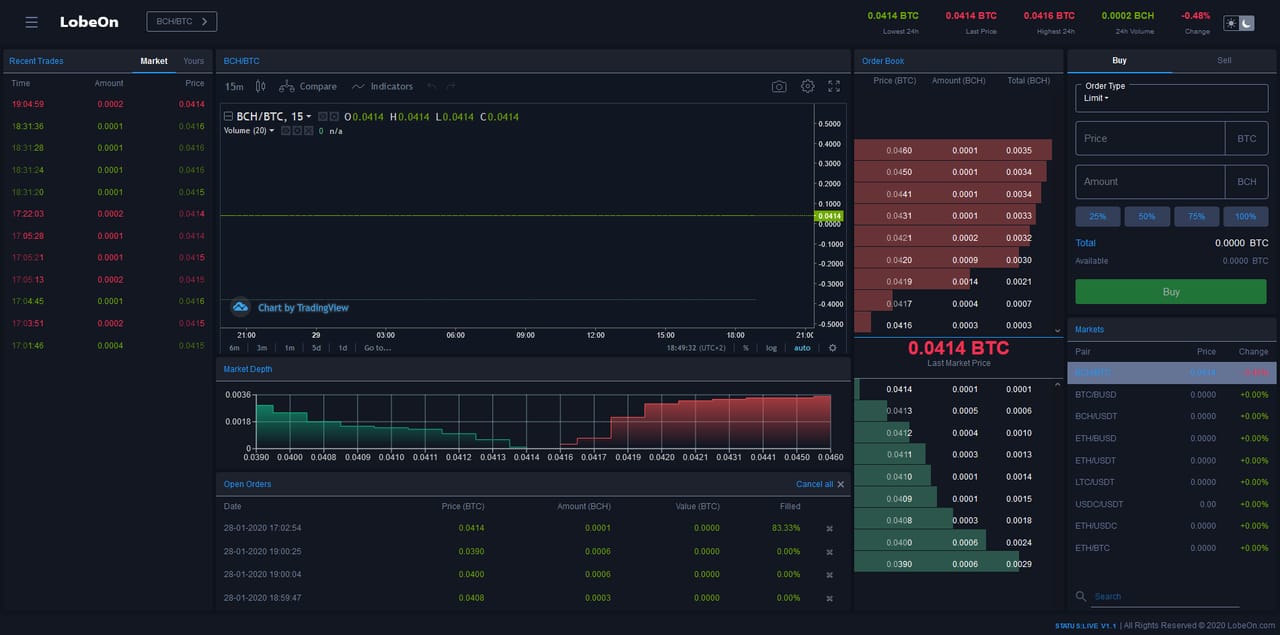Click the Markets search field
The height and width of the screenshot is (635, 1280).
tap(1165, 596)
